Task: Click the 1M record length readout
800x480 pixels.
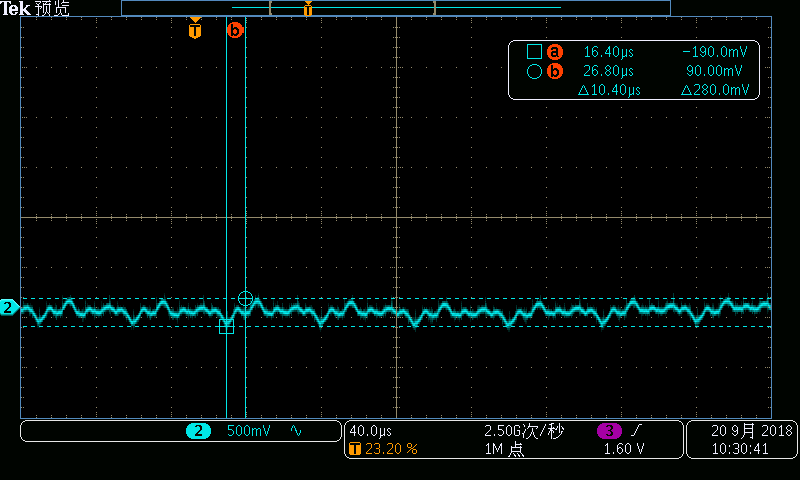Action: [504, 449]
